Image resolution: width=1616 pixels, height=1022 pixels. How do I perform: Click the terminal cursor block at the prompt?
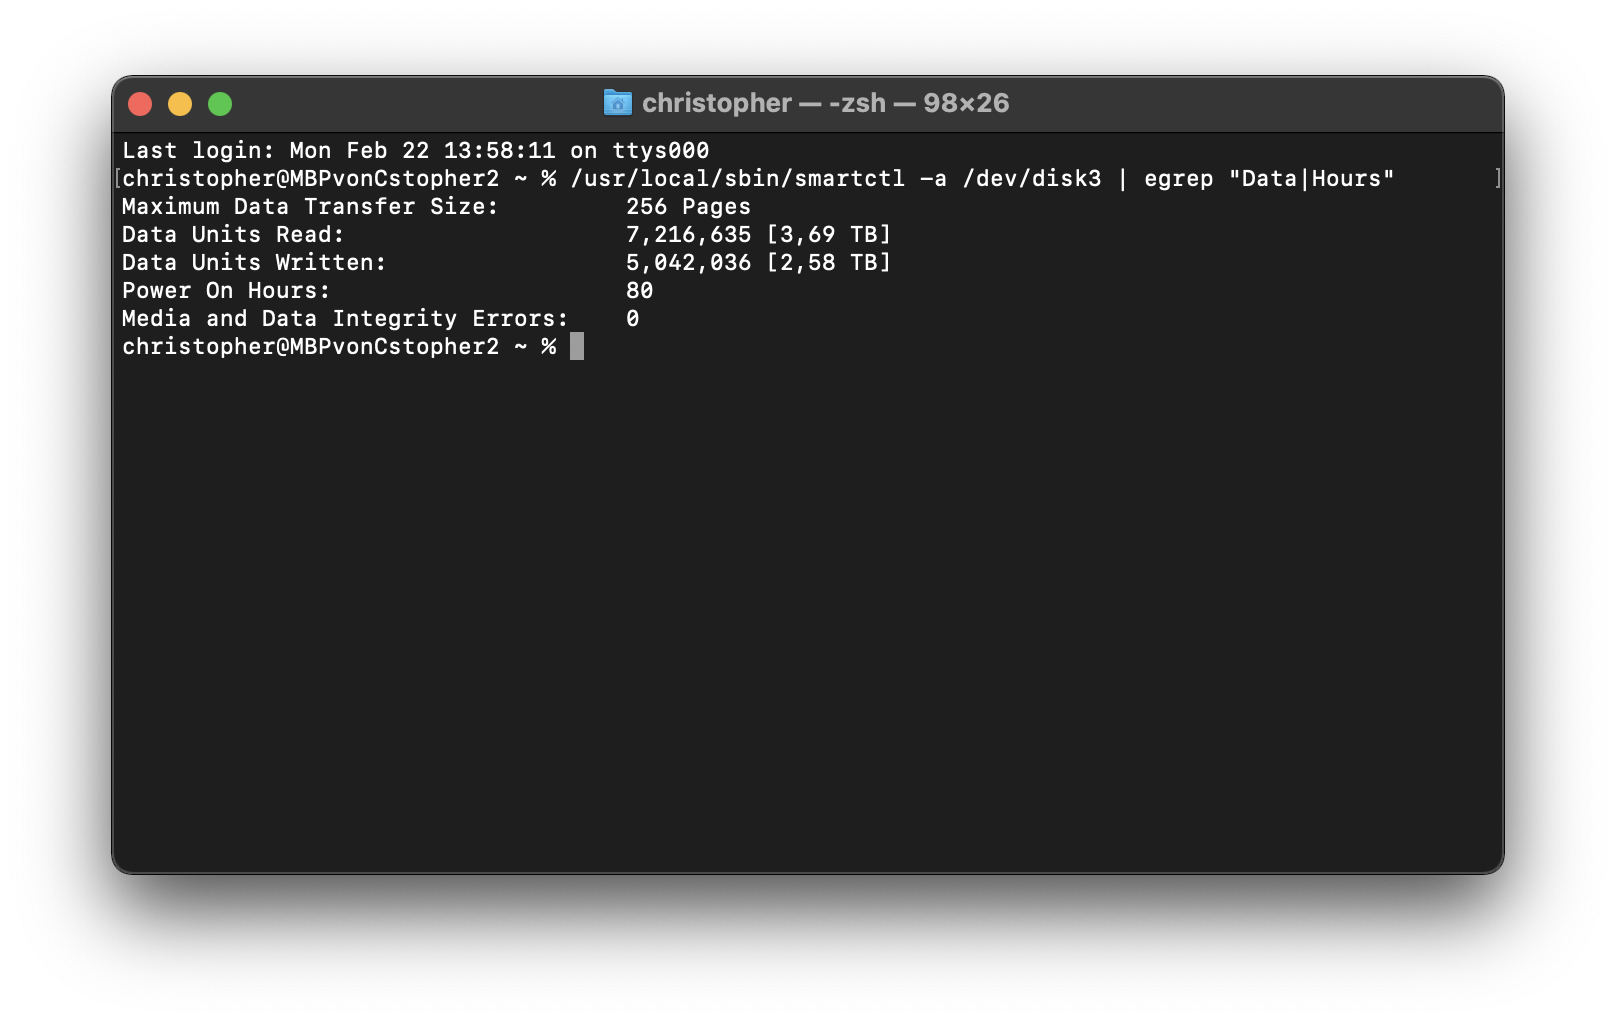577,347
